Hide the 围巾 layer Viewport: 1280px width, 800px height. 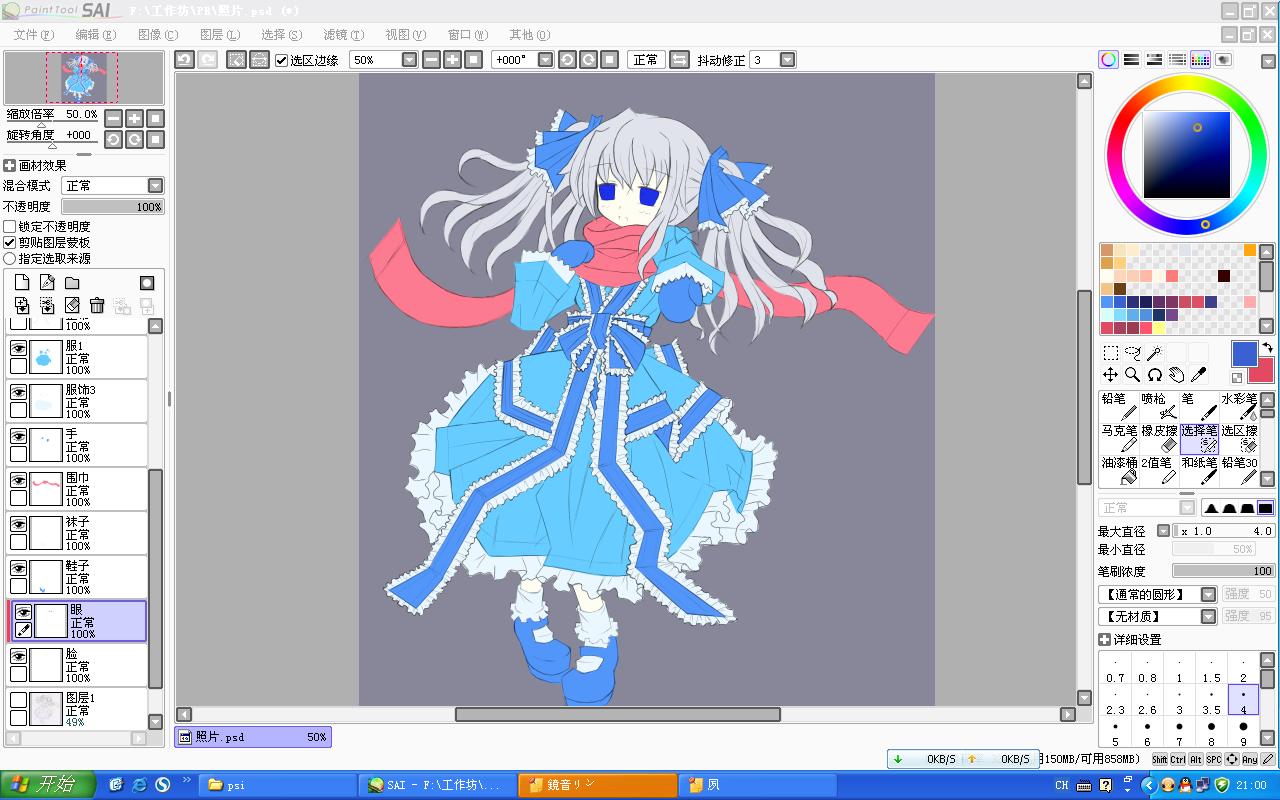pos(18,480)
